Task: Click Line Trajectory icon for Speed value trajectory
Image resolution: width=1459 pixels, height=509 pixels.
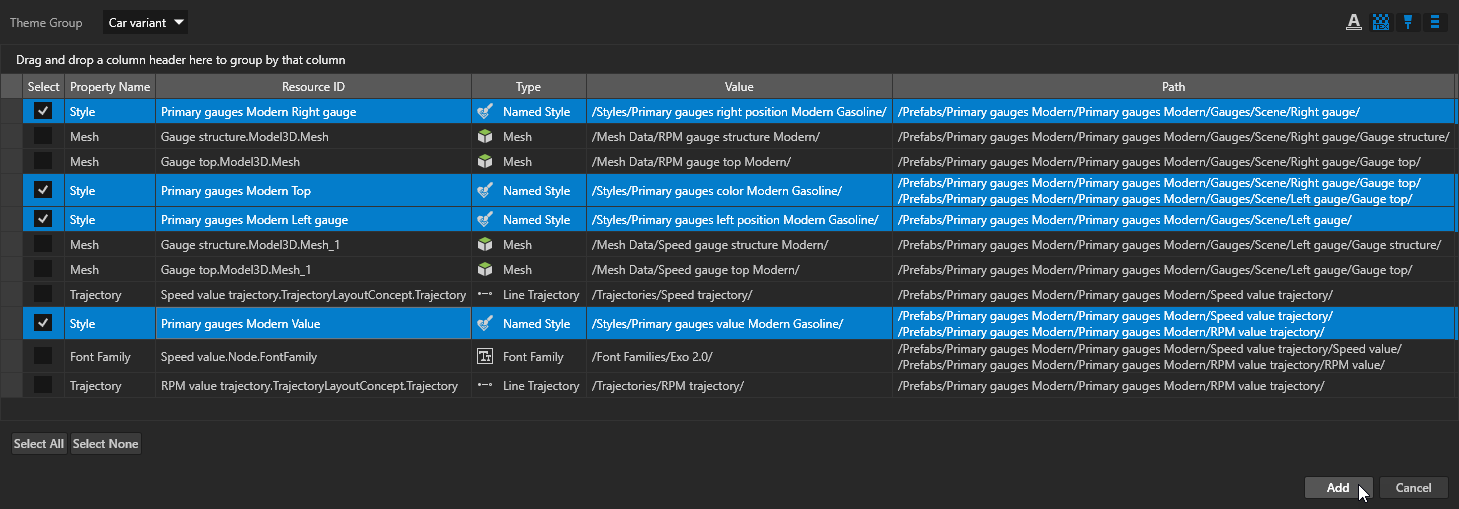Action: click(485, 295)
